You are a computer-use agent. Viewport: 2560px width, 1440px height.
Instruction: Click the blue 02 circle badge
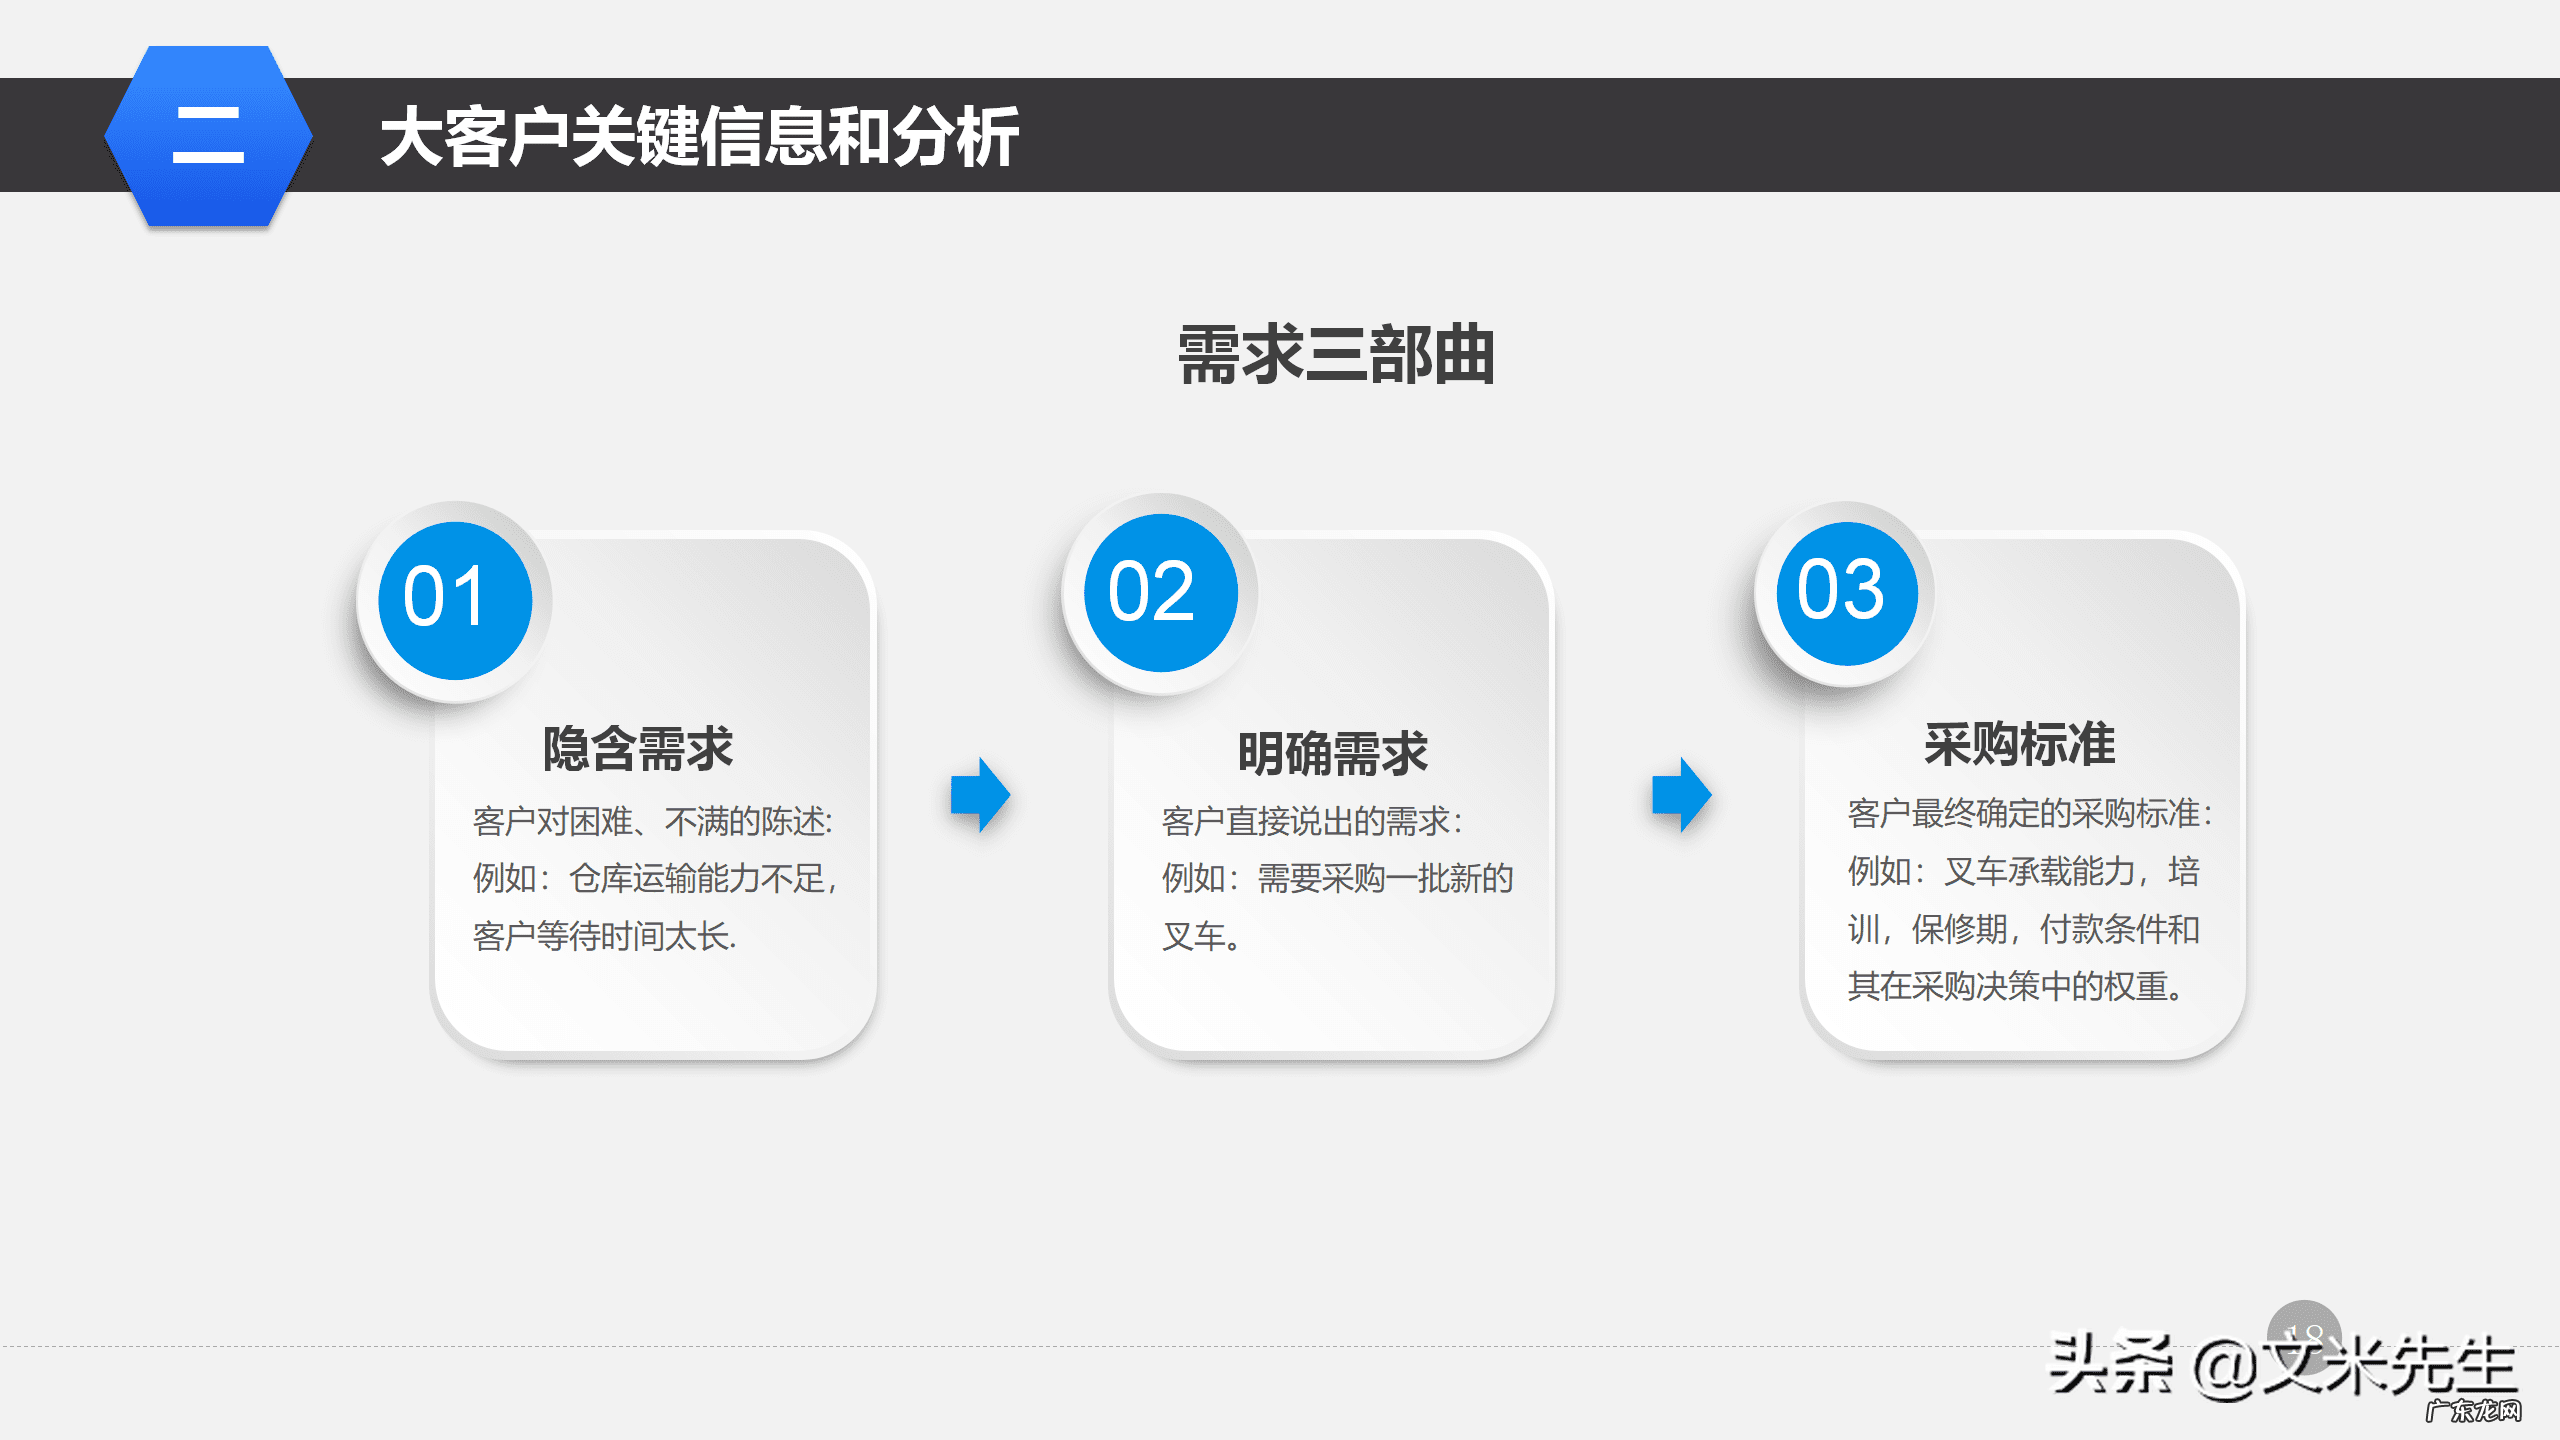(x=1160, y=593)
